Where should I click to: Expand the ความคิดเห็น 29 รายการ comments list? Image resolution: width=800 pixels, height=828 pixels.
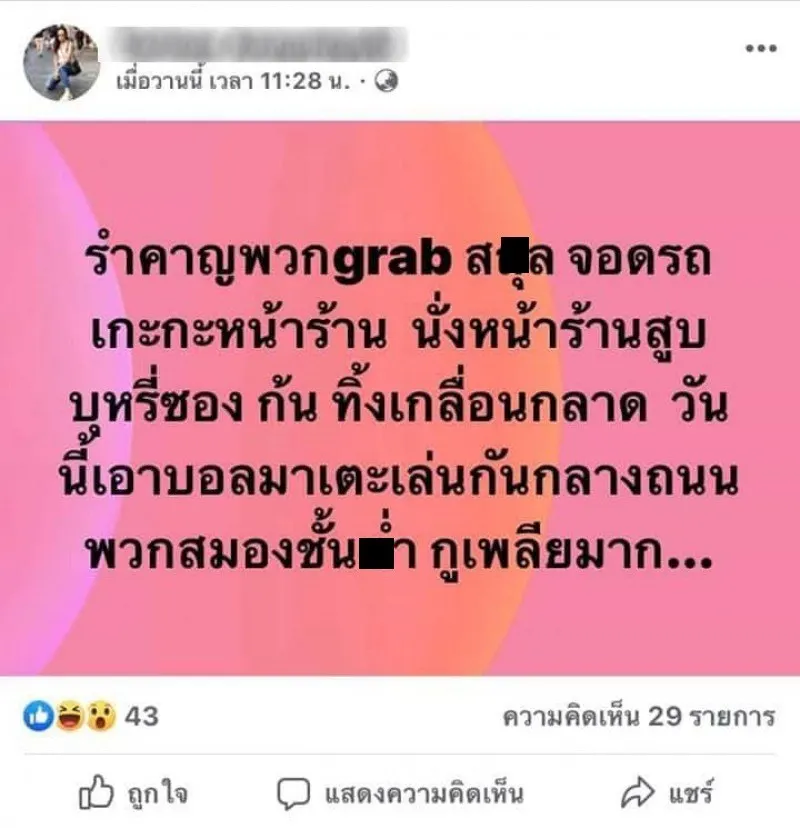pyautogui.click(x=639, y=717)
